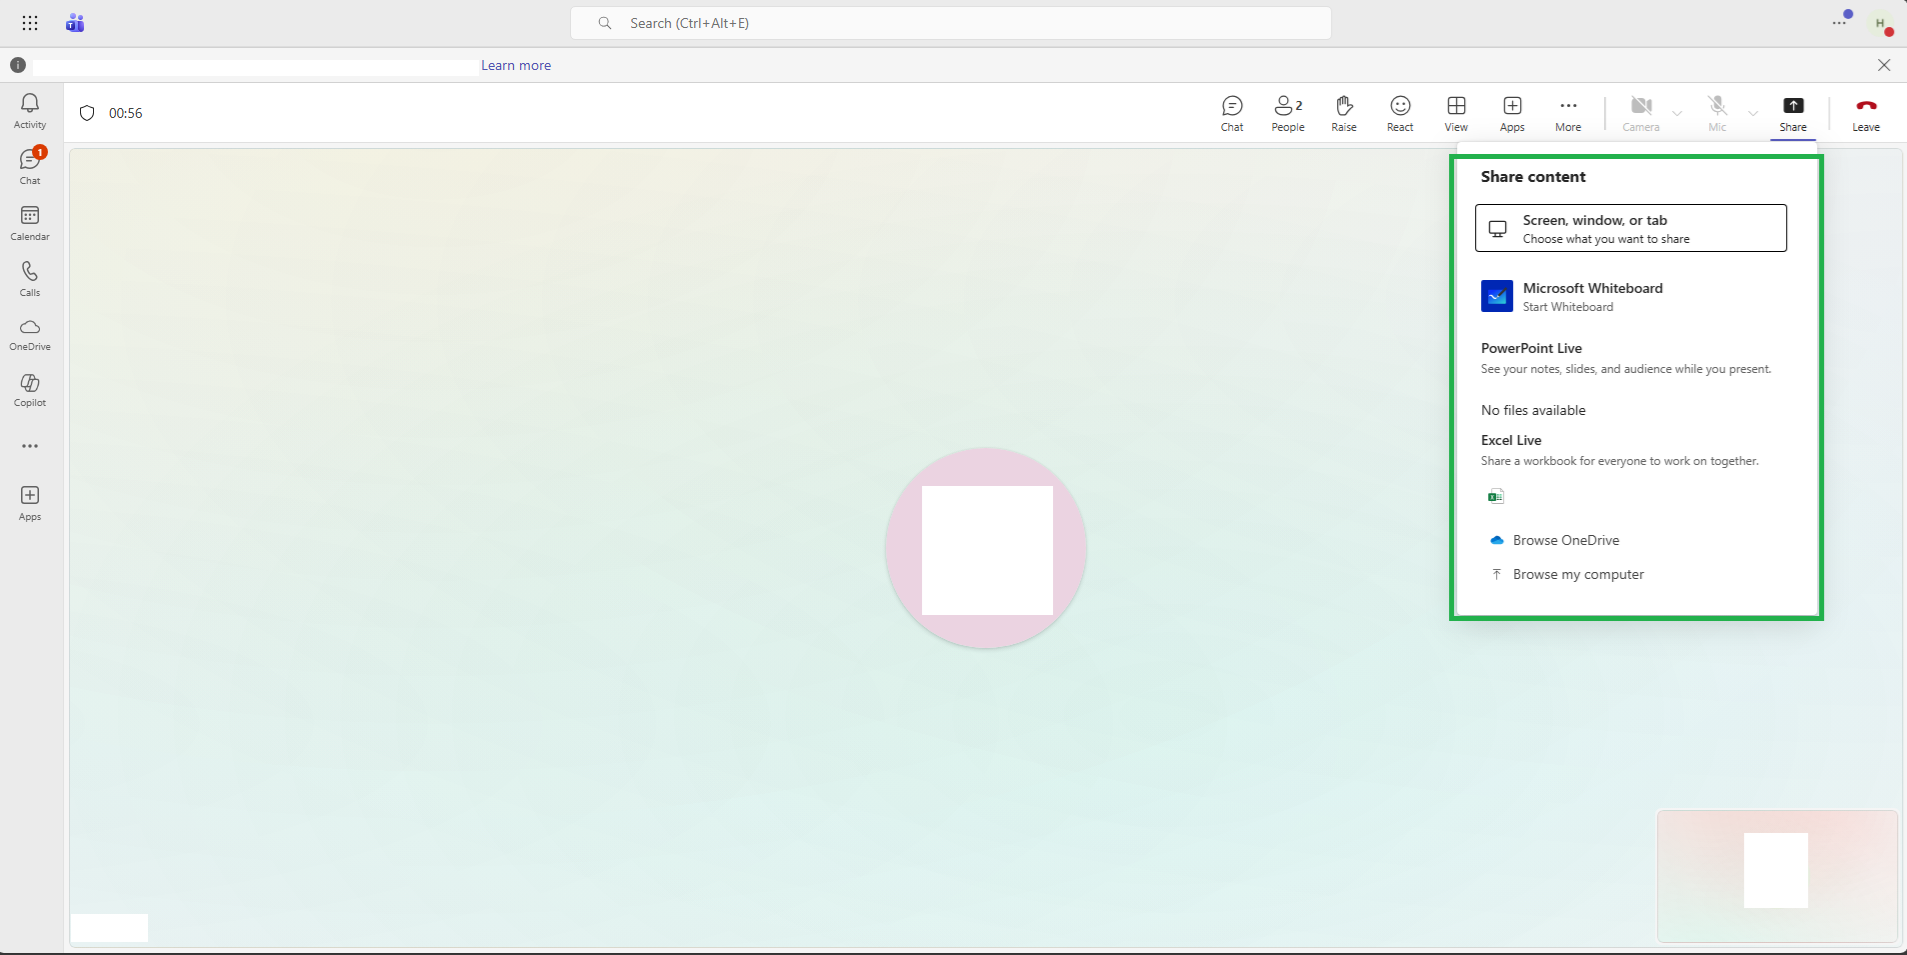The width and height of the screenshot is (1907, 955).
Task: Click the participant avatar in center stage
Action: pyautogui.click(x=986, y=548)
